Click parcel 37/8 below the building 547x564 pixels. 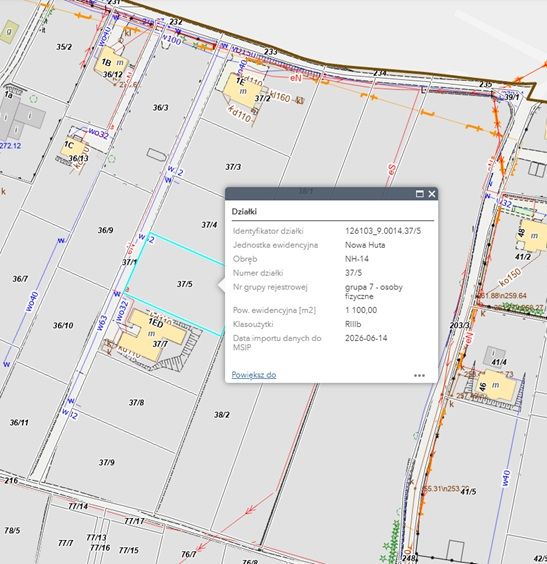(136, 402)
